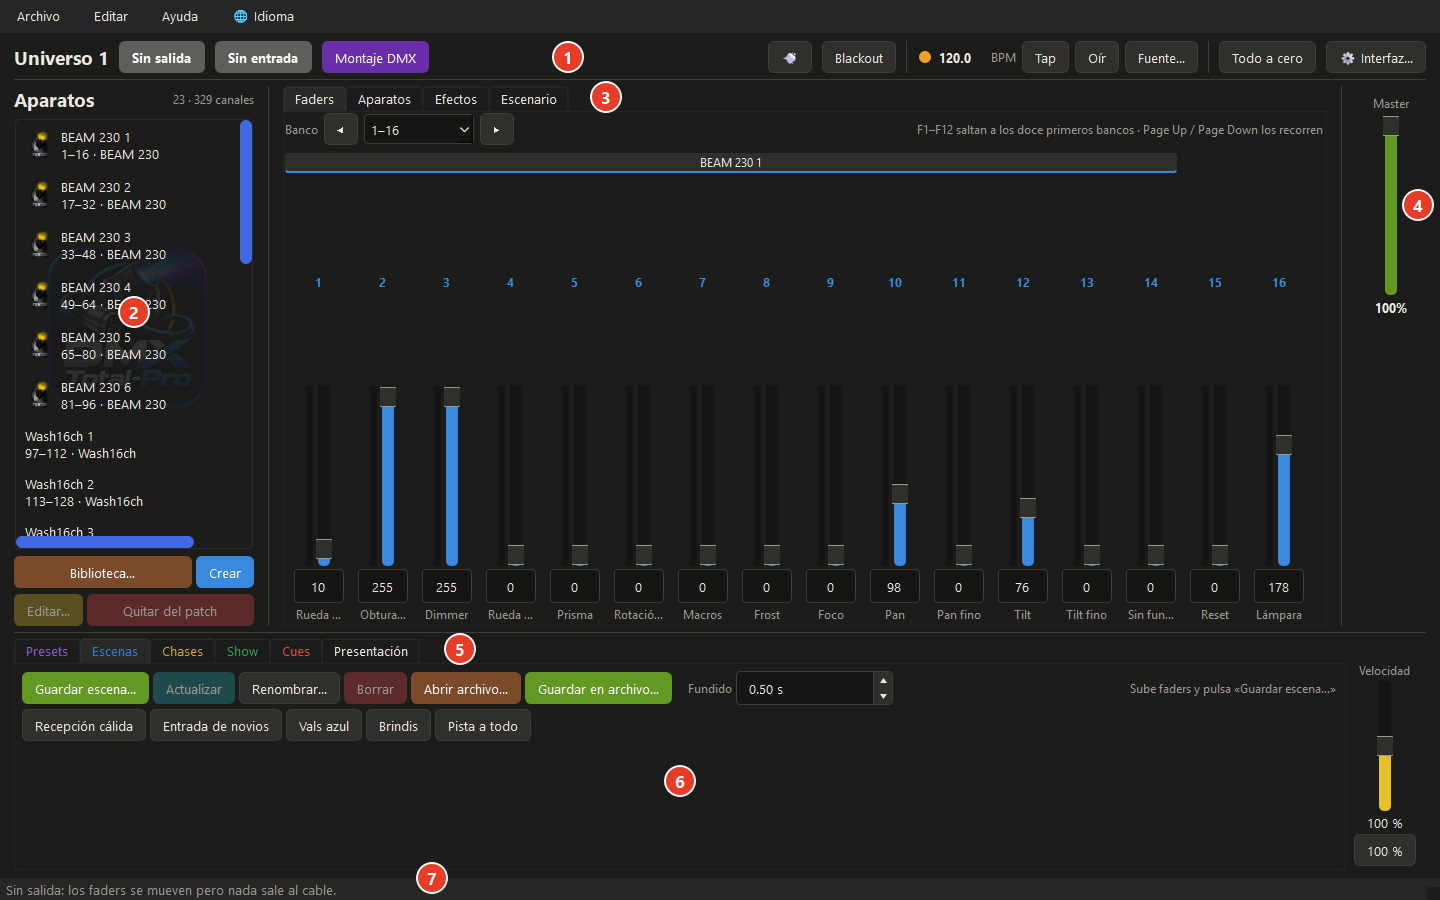Screen dimensions: 1440x900
Task: Go to next fader bank arrow
Action: (x=497, y=129)
